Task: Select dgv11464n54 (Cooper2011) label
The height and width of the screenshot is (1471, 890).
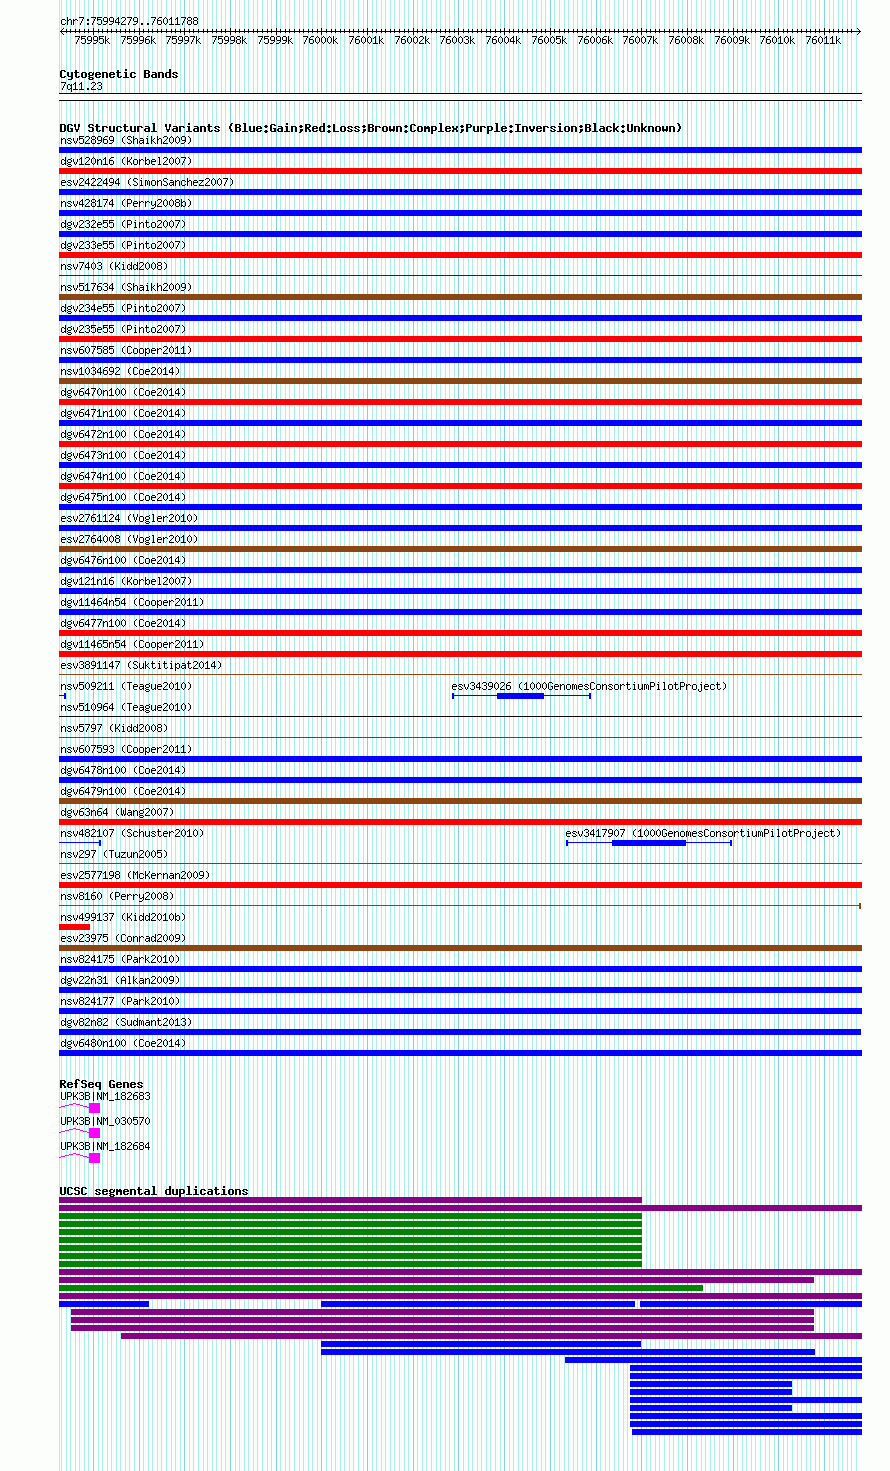Action: click(x=132, y=602)
